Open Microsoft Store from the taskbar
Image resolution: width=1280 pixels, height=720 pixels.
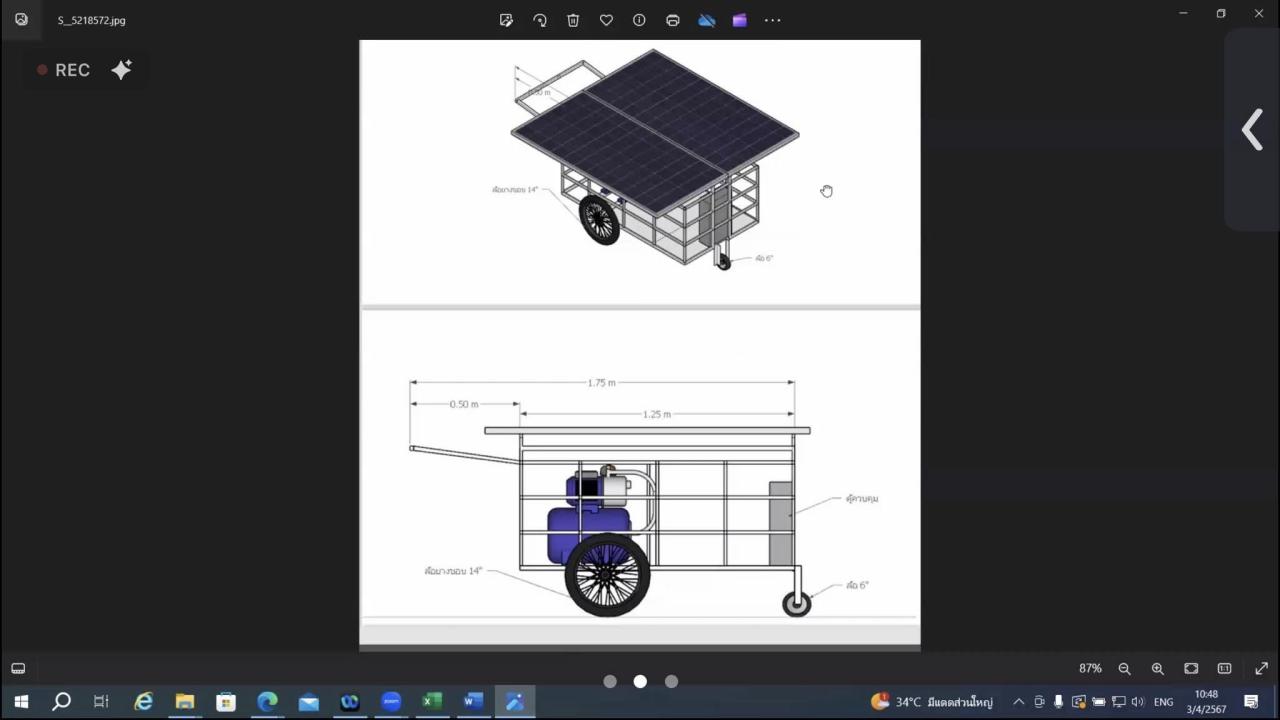[x=226, y=702]
